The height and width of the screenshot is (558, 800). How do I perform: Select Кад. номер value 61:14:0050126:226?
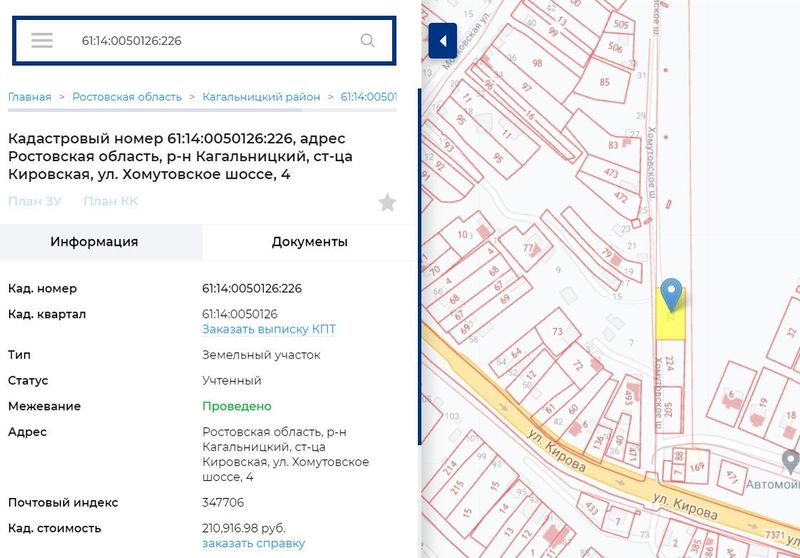(x=252, y=289)
